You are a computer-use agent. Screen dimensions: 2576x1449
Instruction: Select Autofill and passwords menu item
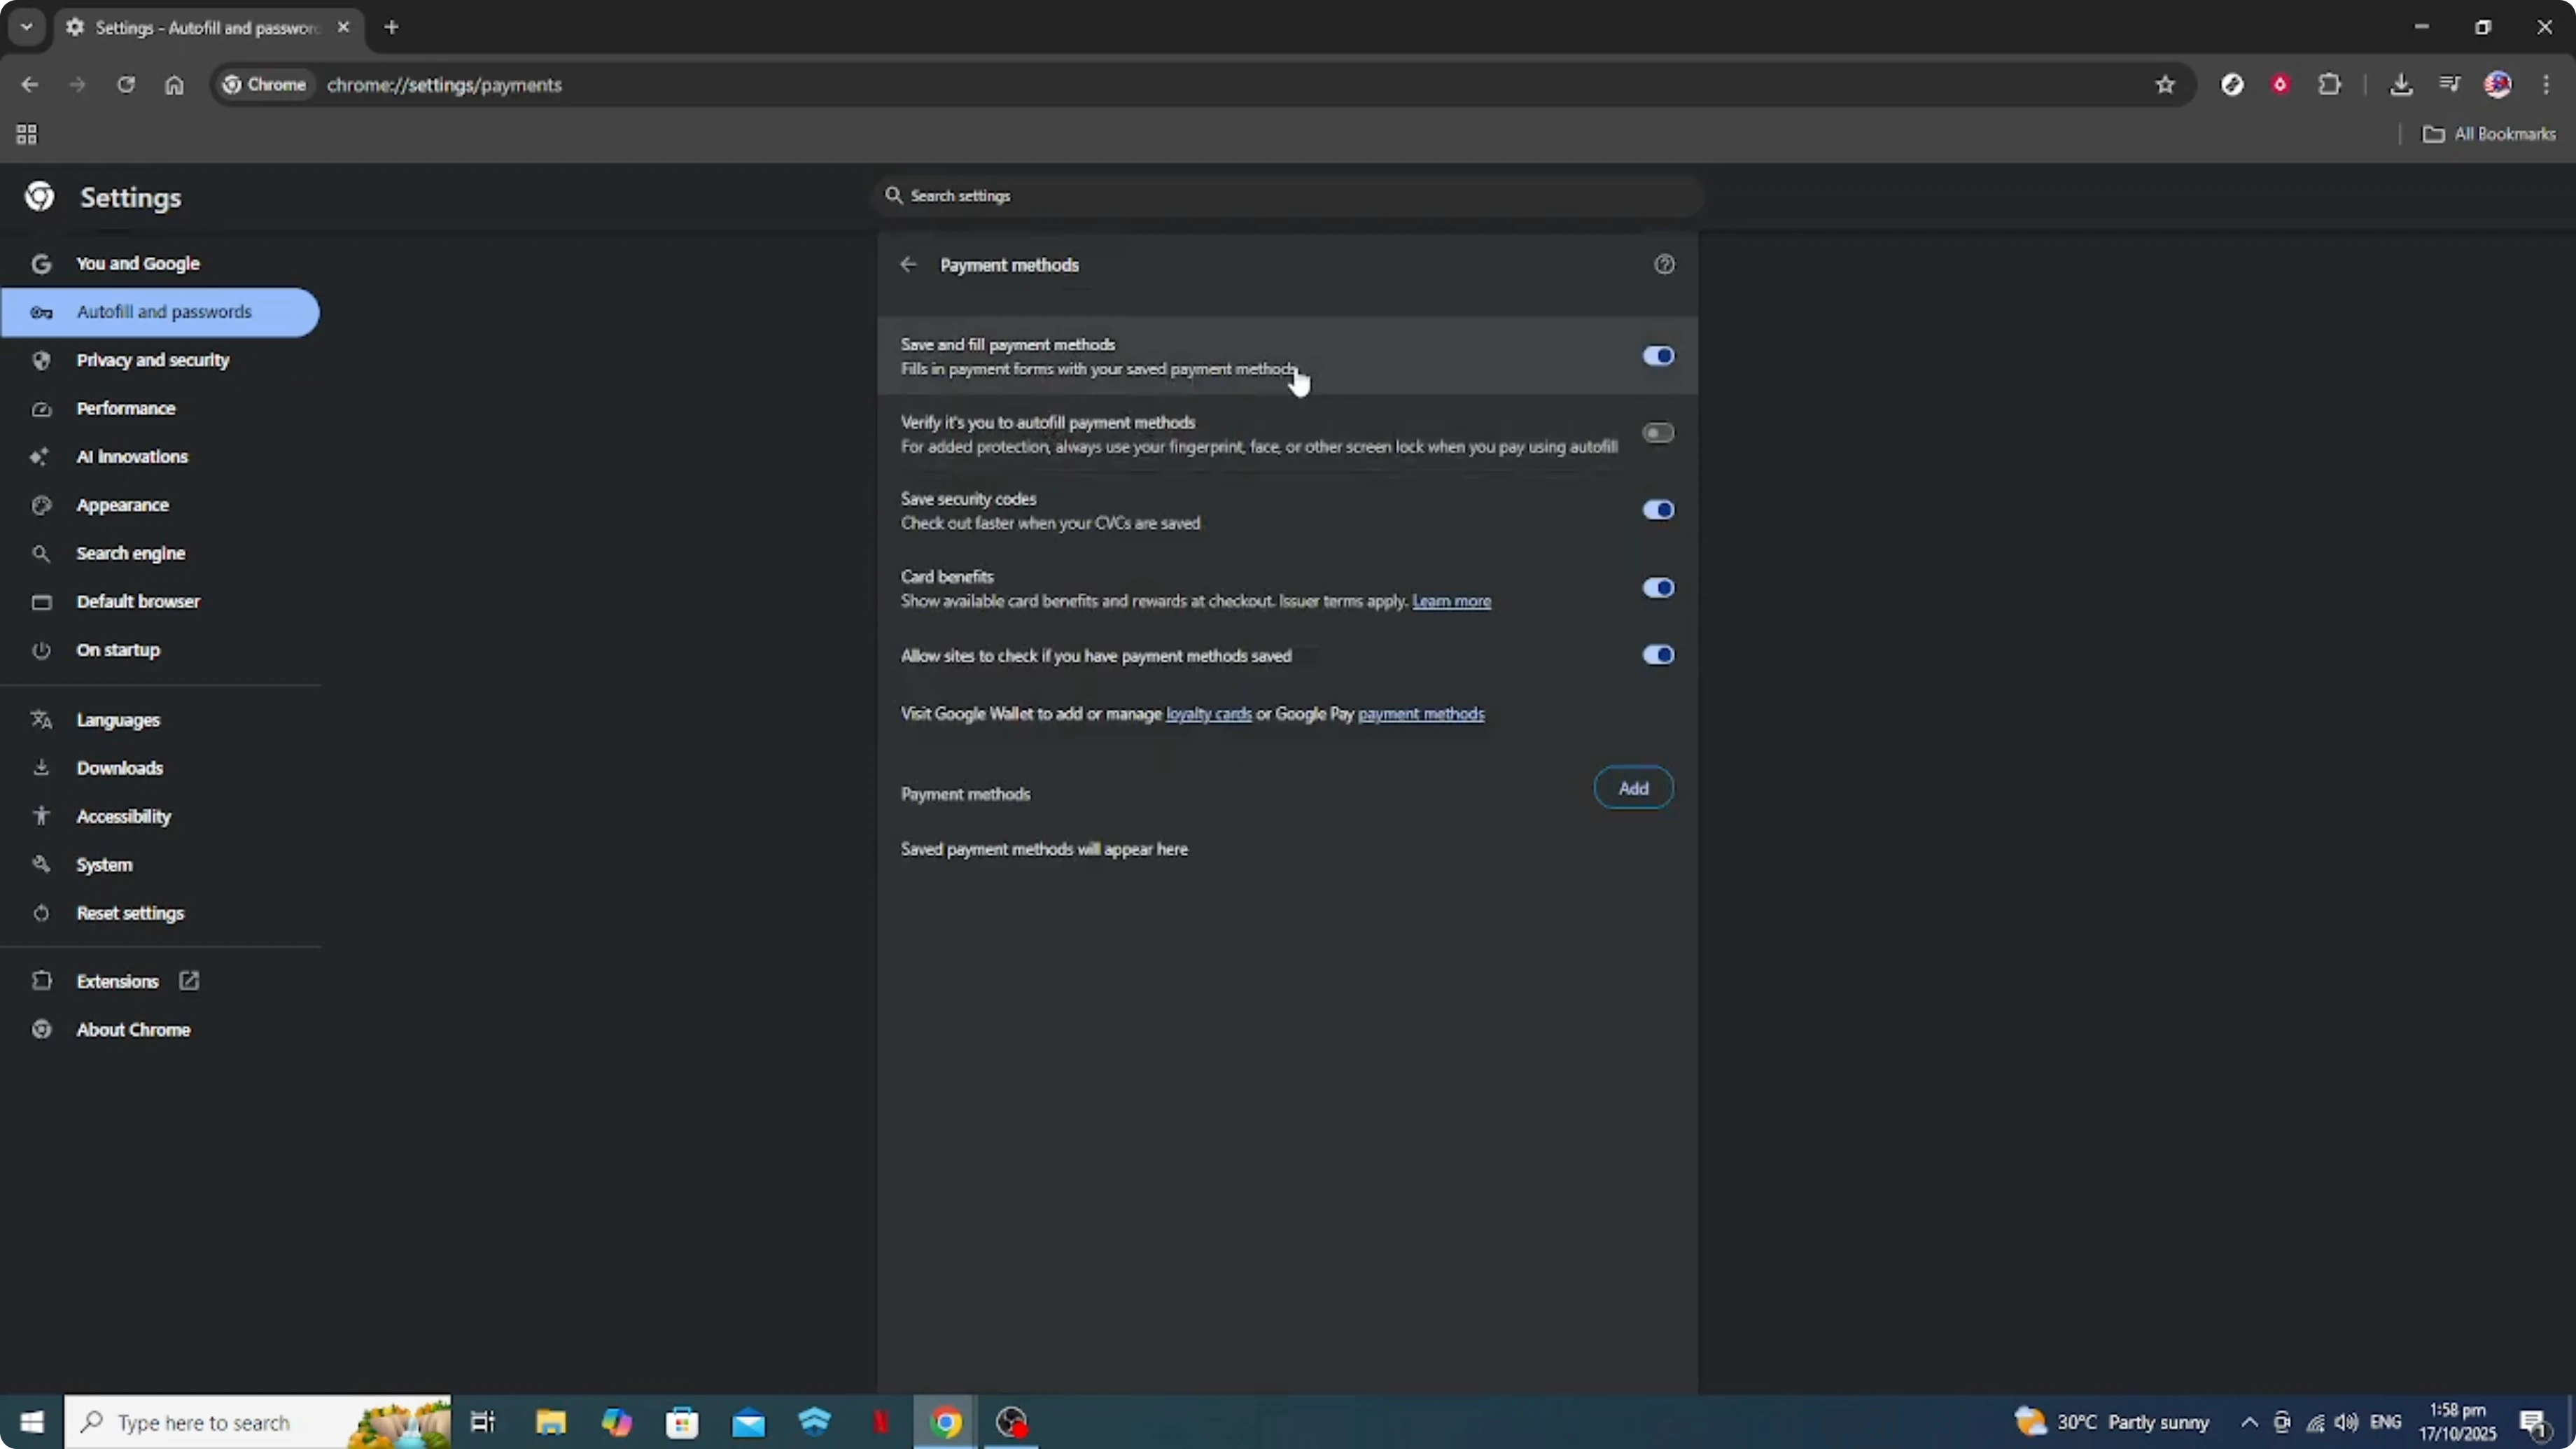point(160,312)
